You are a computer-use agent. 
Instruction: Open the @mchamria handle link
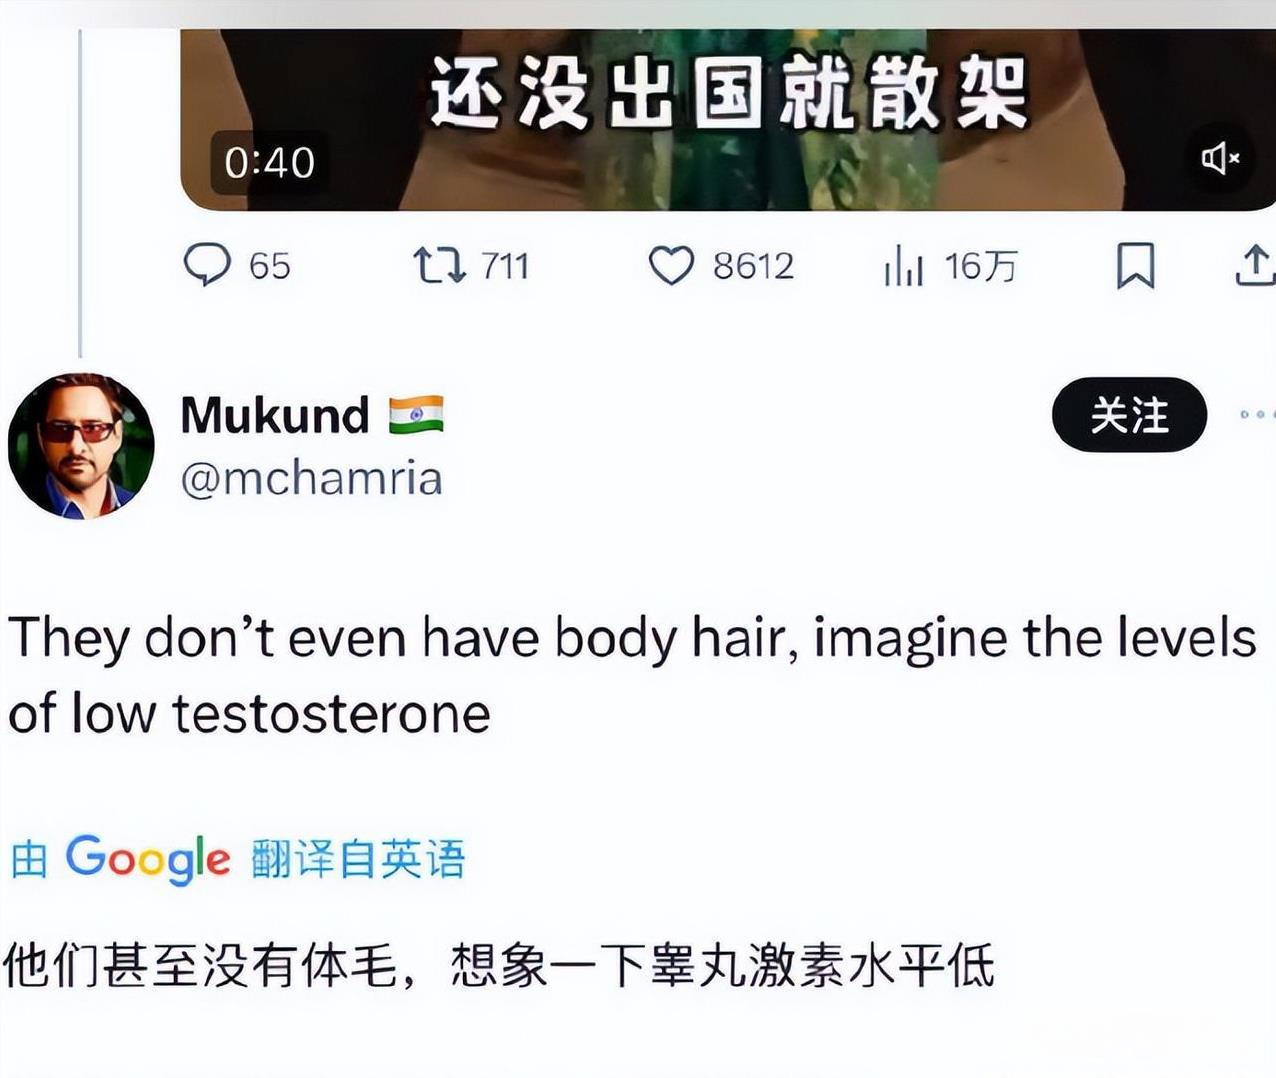click(311, 479)
